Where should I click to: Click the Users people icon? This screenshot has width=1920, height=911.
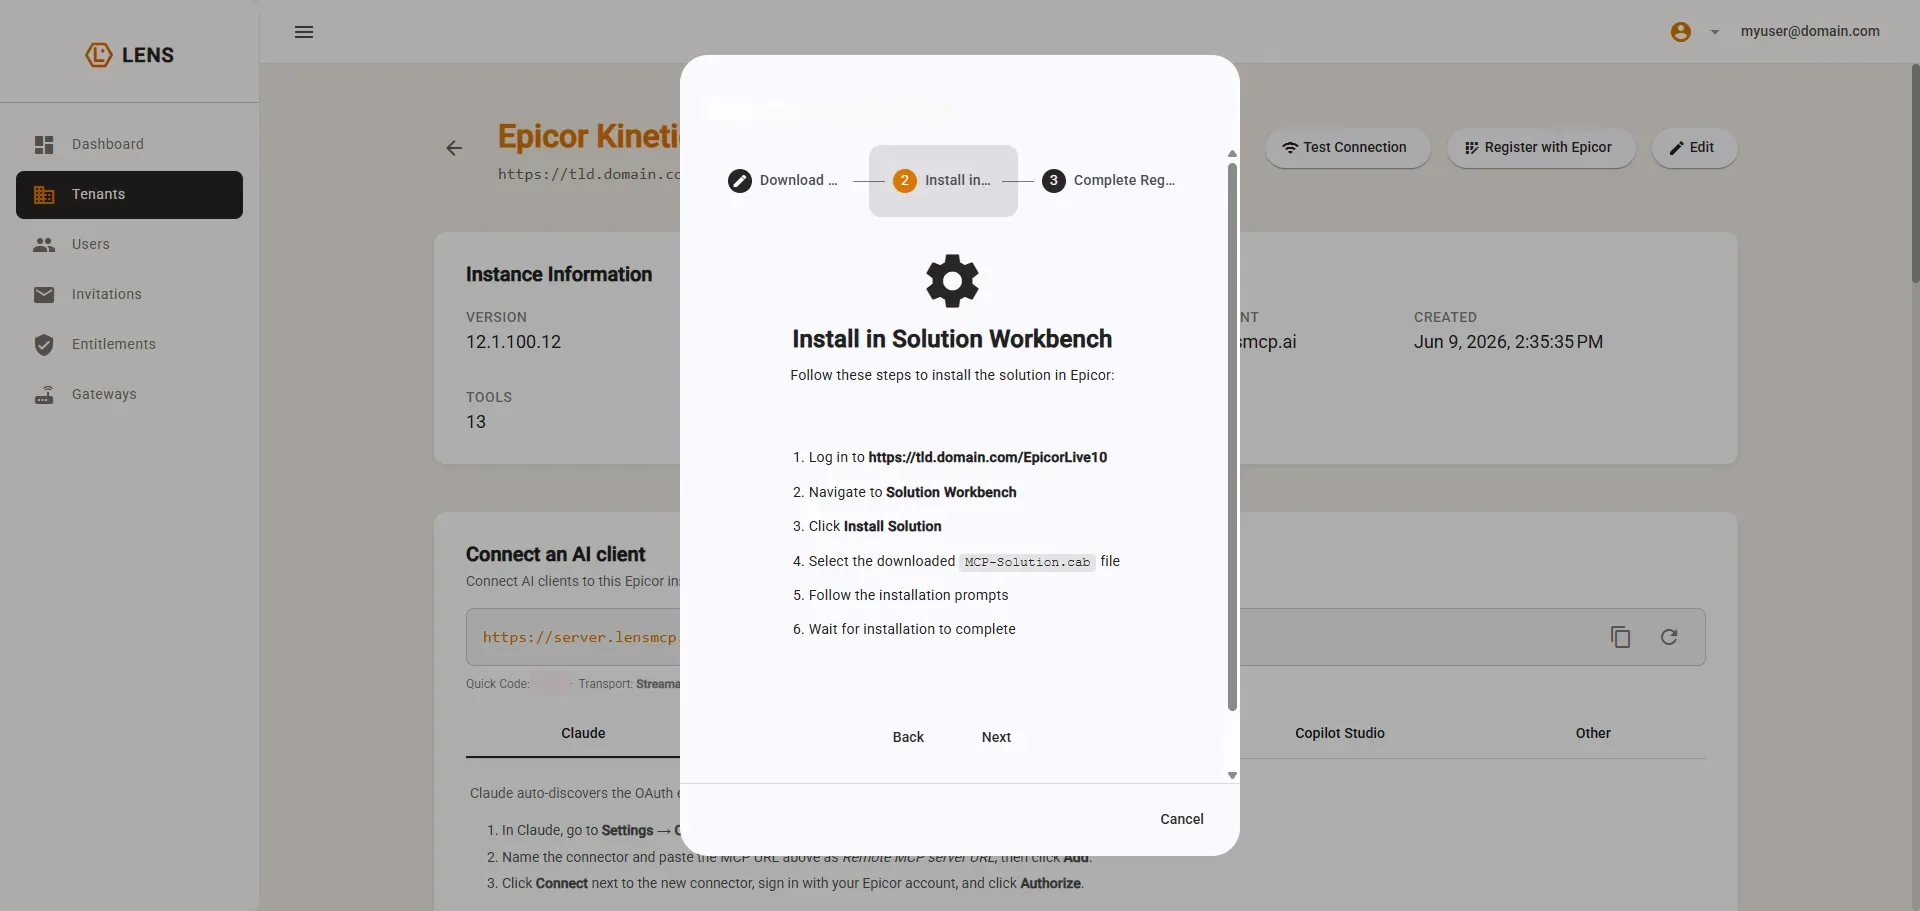(x=44, y=245)
